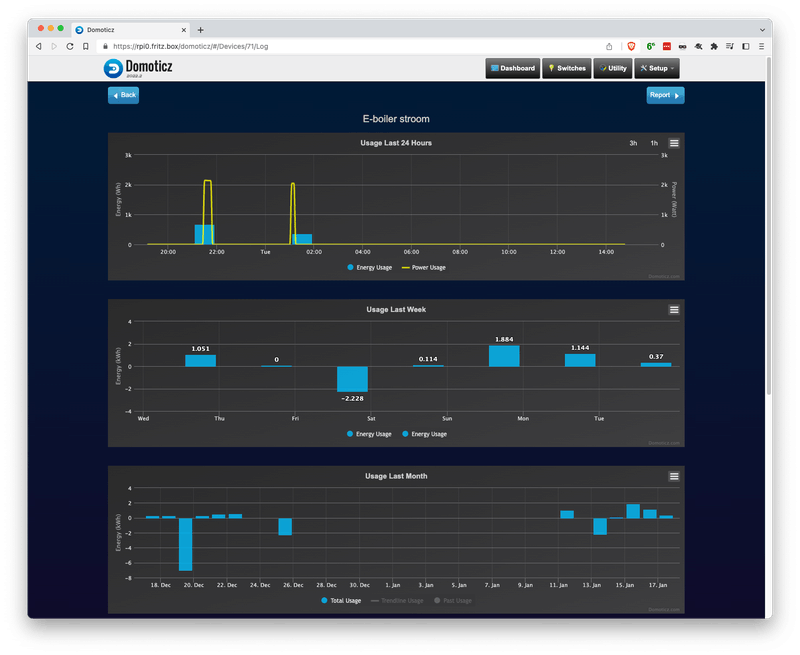Click the Utility meter icon in navbar
This screenshot has height=655, width=800.
pyautogui.click(x=601, y=67)
